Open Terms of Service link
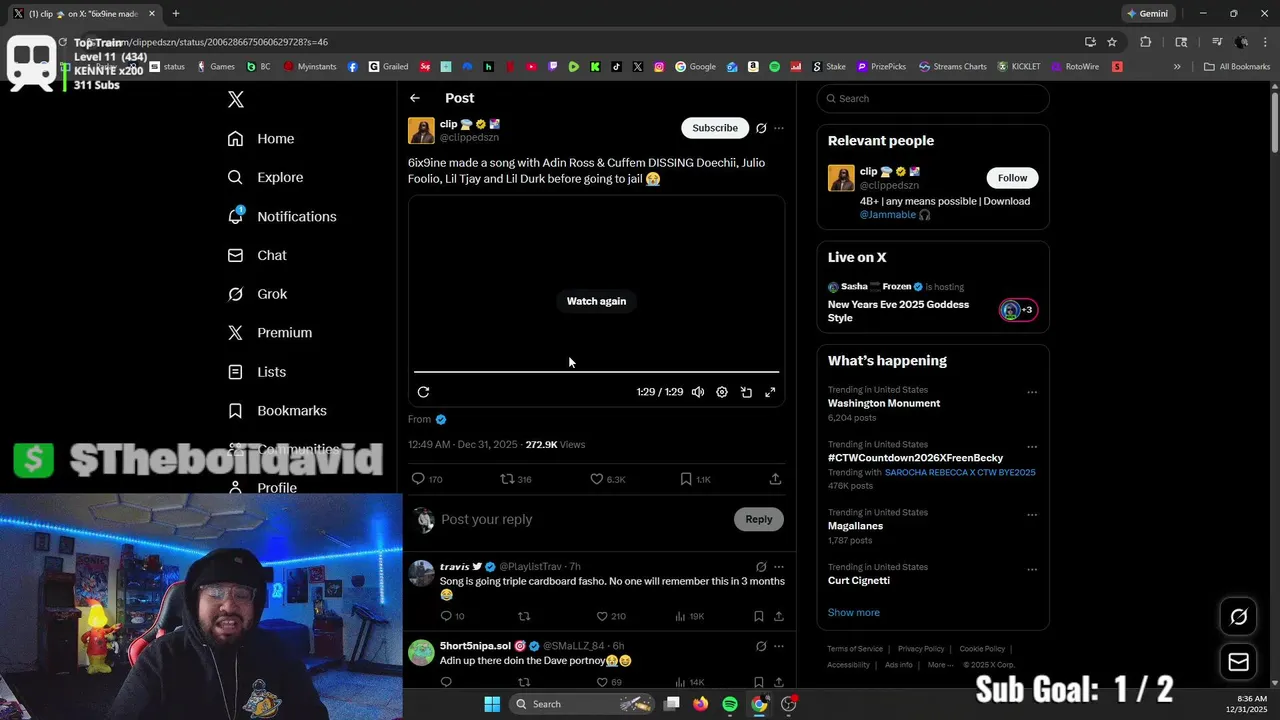1280x720 pixels. click(x=855, y=649)
